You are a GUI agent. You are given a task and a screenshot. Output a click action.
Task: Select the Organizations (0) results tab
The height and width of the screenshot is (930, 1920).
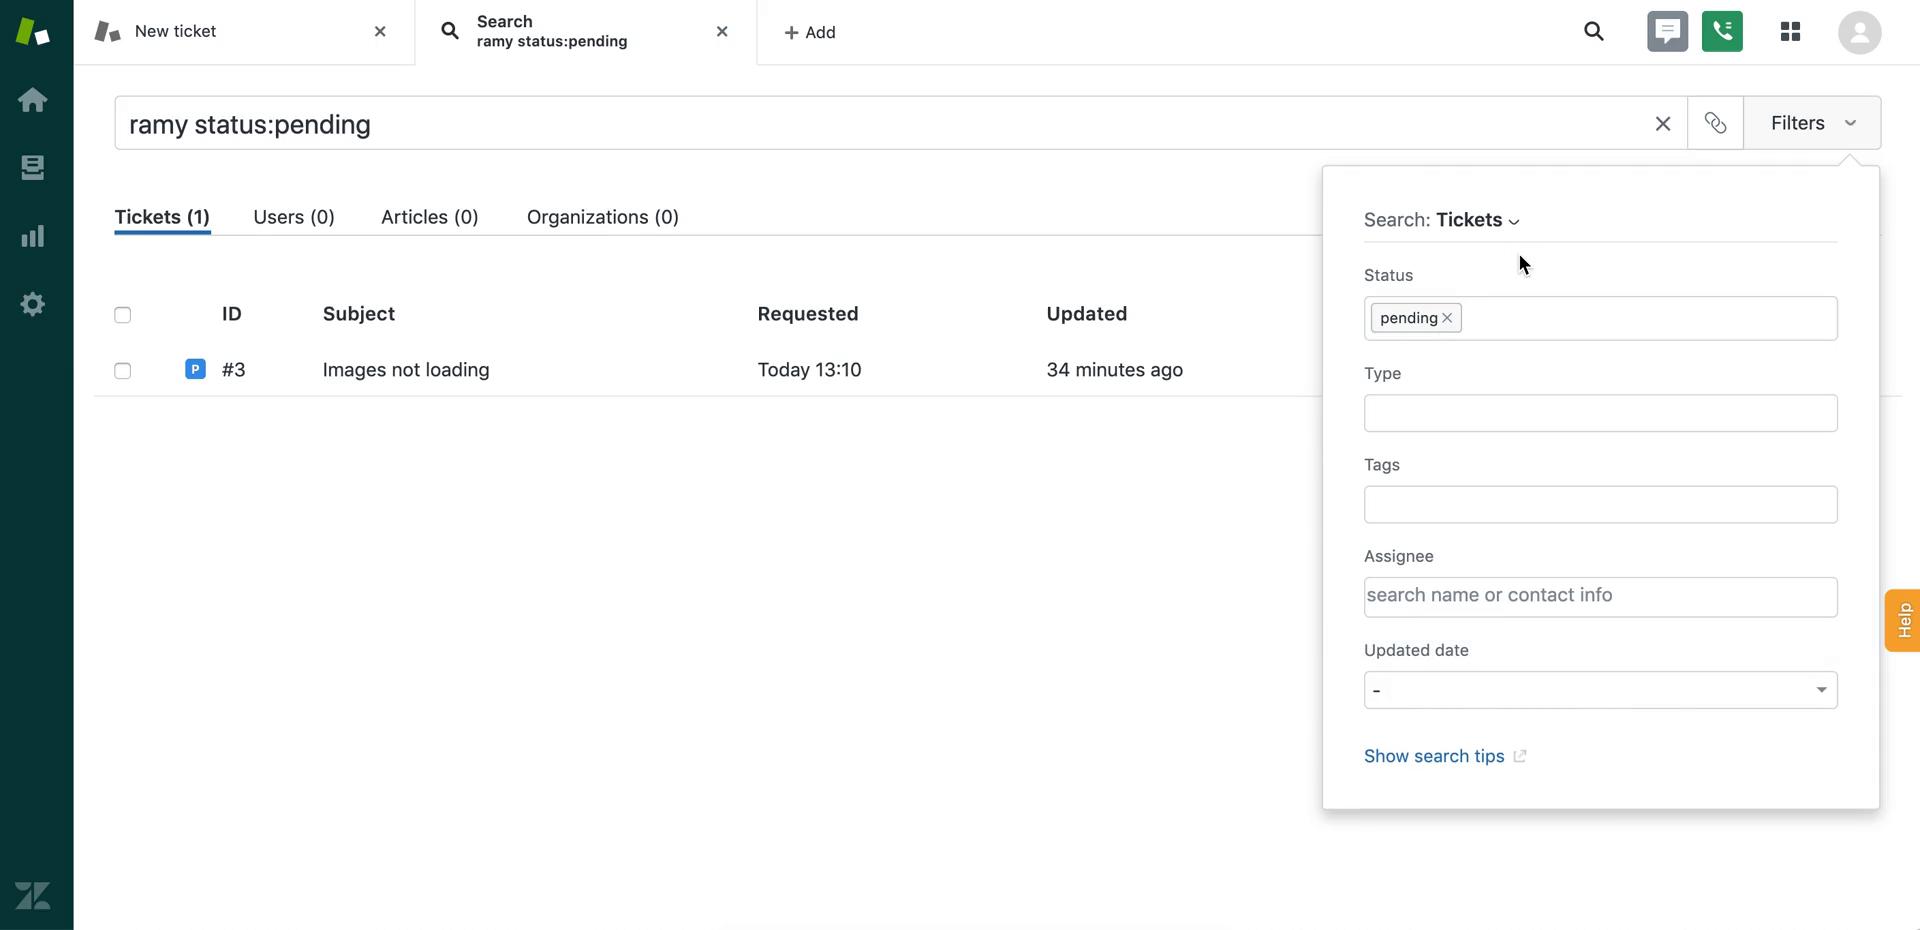[603, 217]
